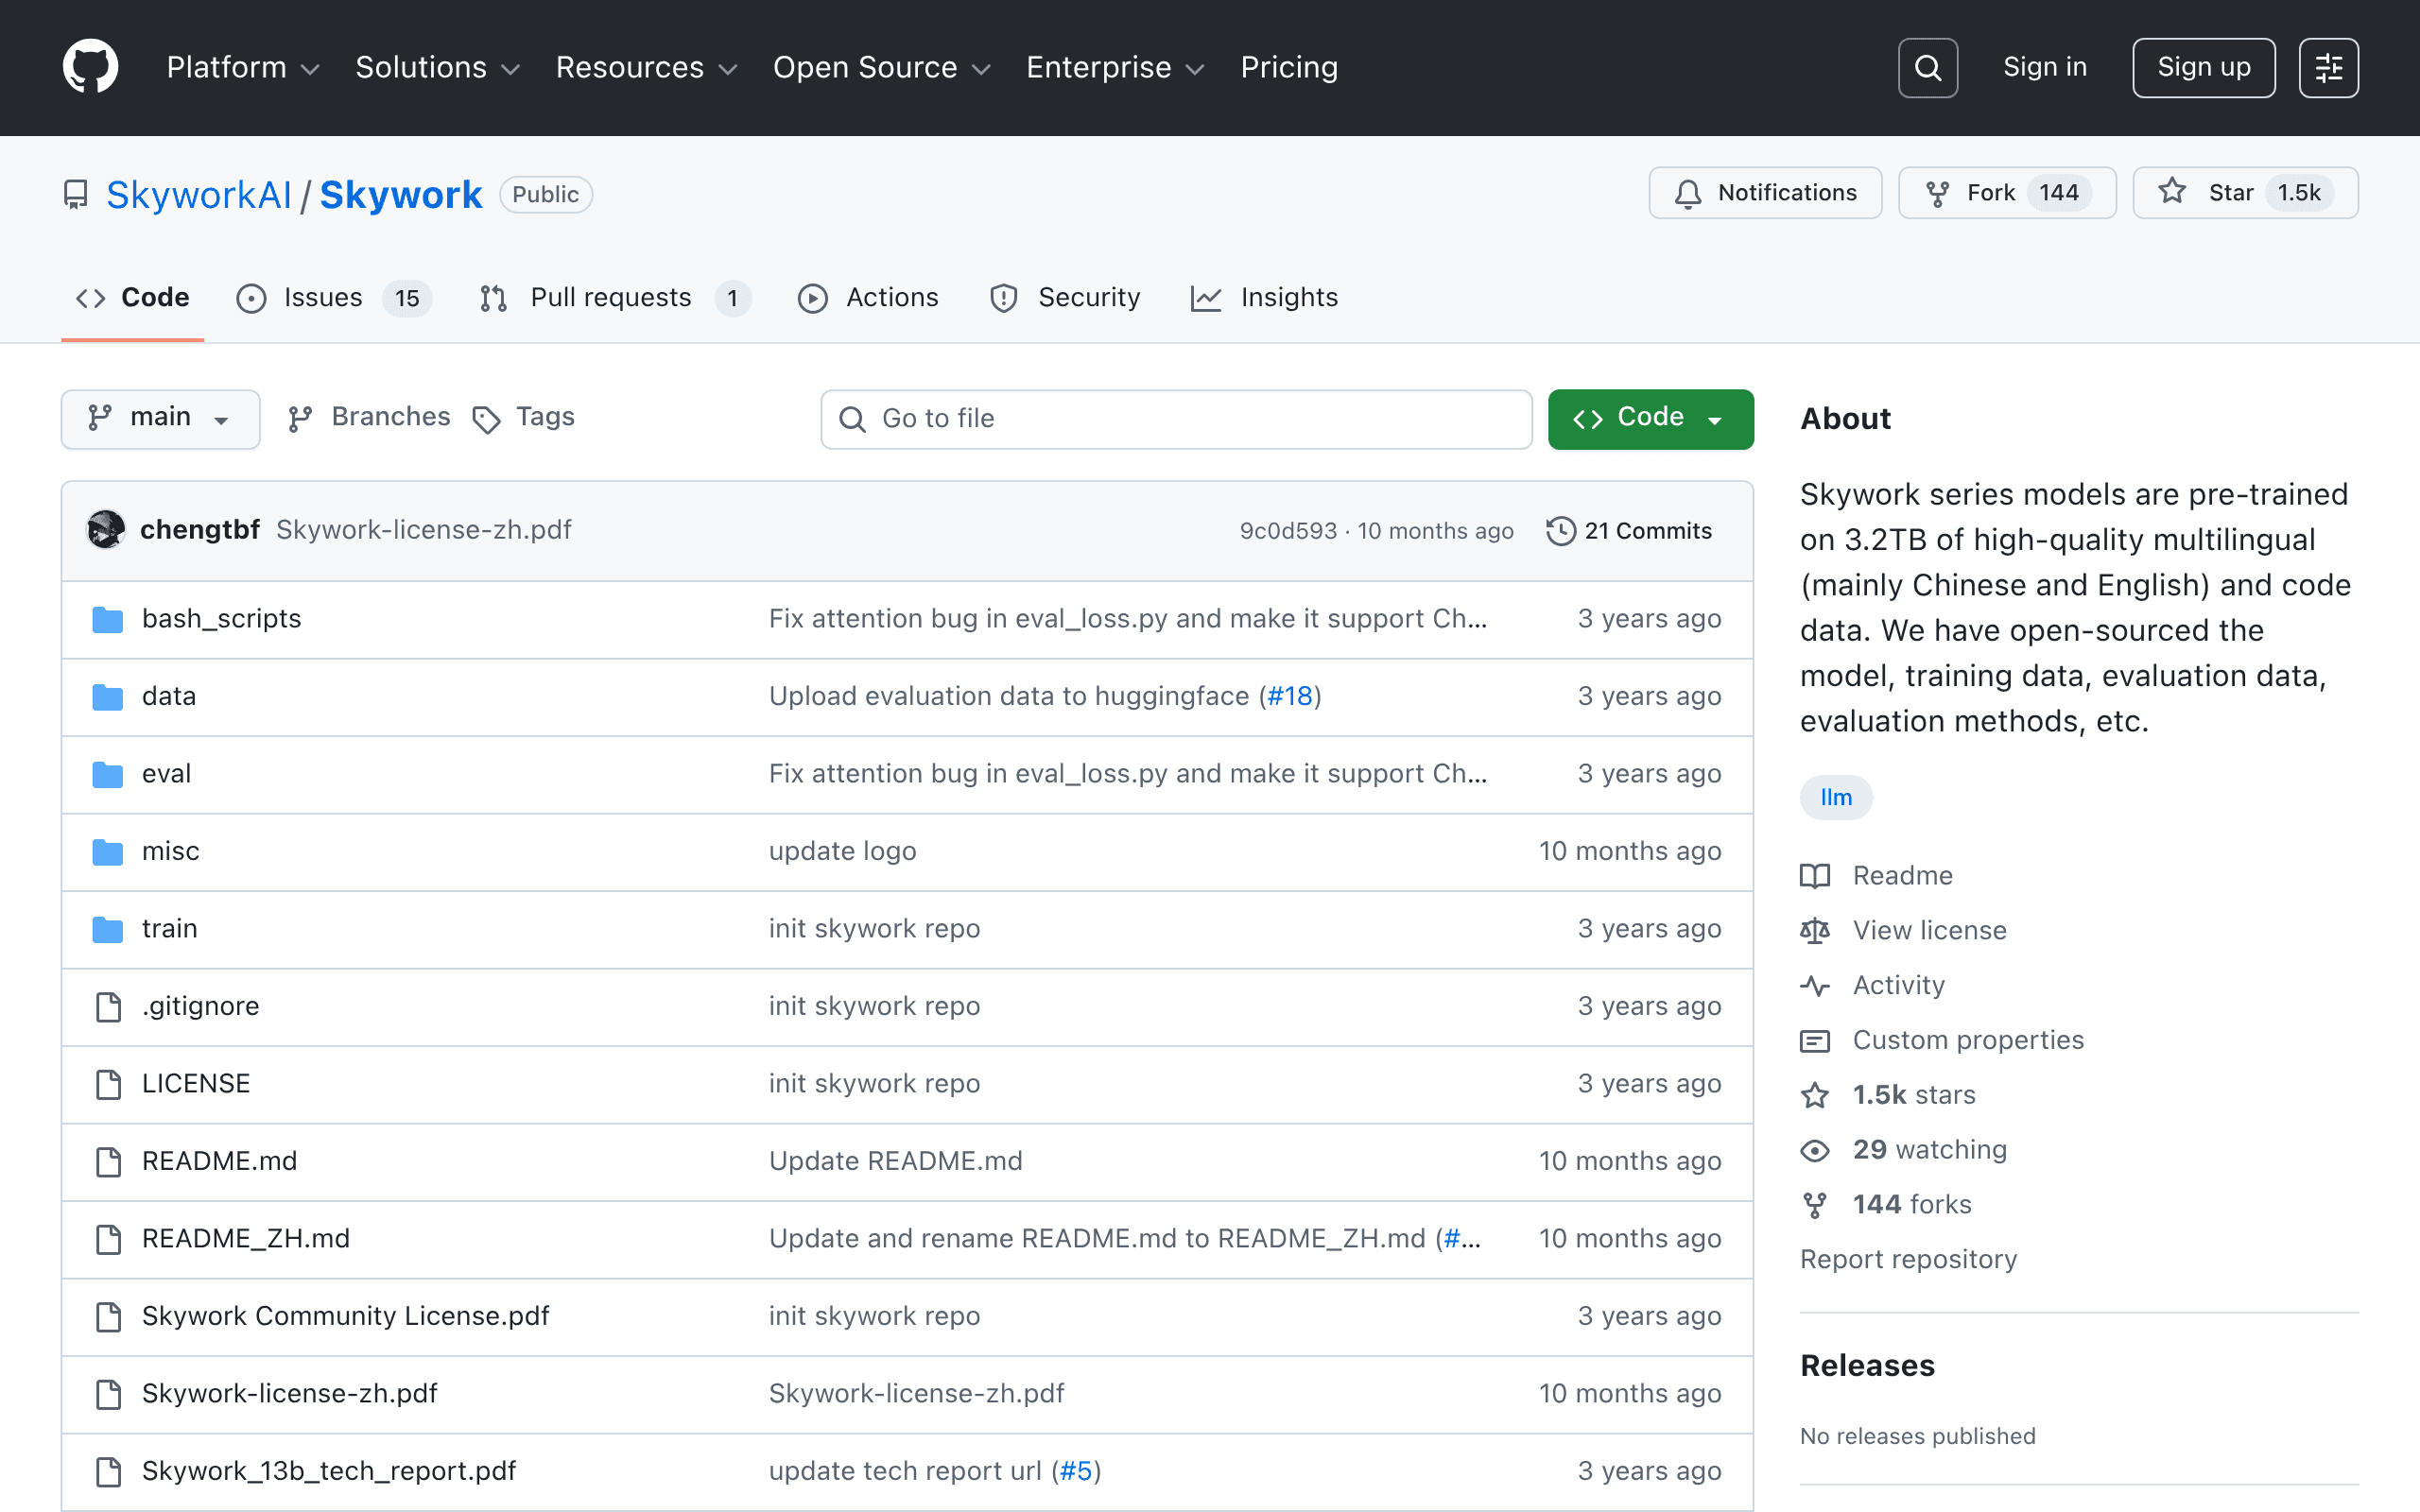Expand the green Code dropdown
2420x1512 pixels.
1650,418
